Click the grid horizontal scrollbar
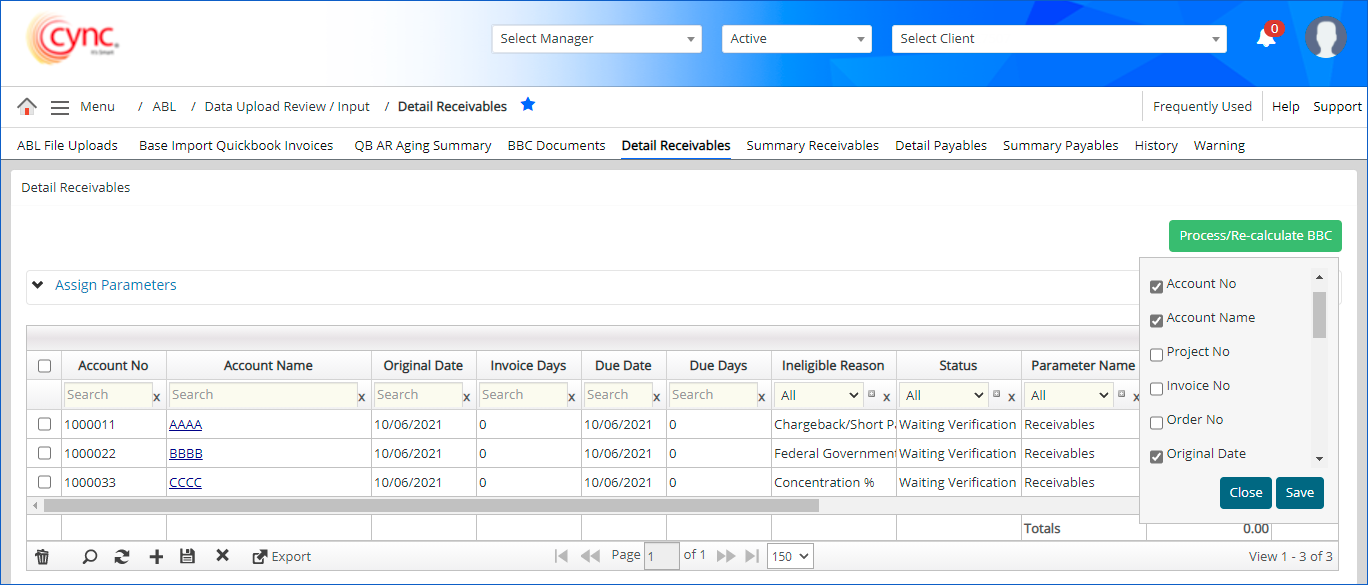The width and height of the screenshot is (1368, 585). (x=430, y=506)
